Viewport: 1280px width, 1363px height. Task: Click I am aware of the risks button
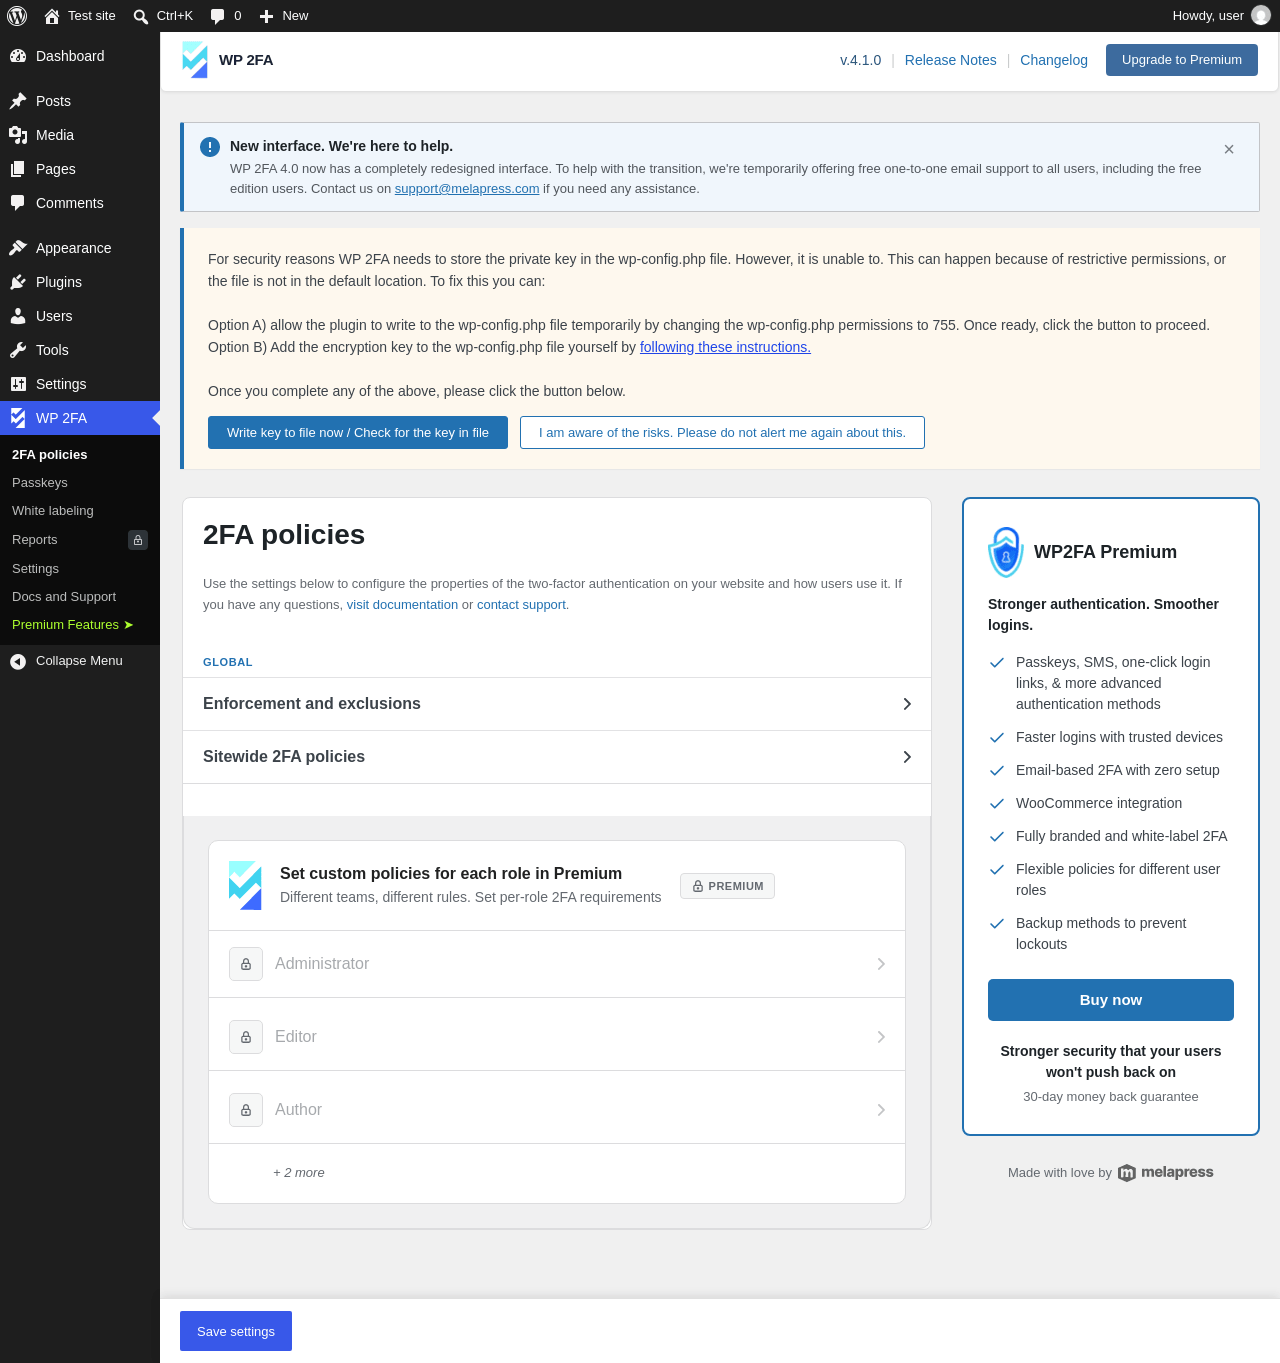point(722,433)
